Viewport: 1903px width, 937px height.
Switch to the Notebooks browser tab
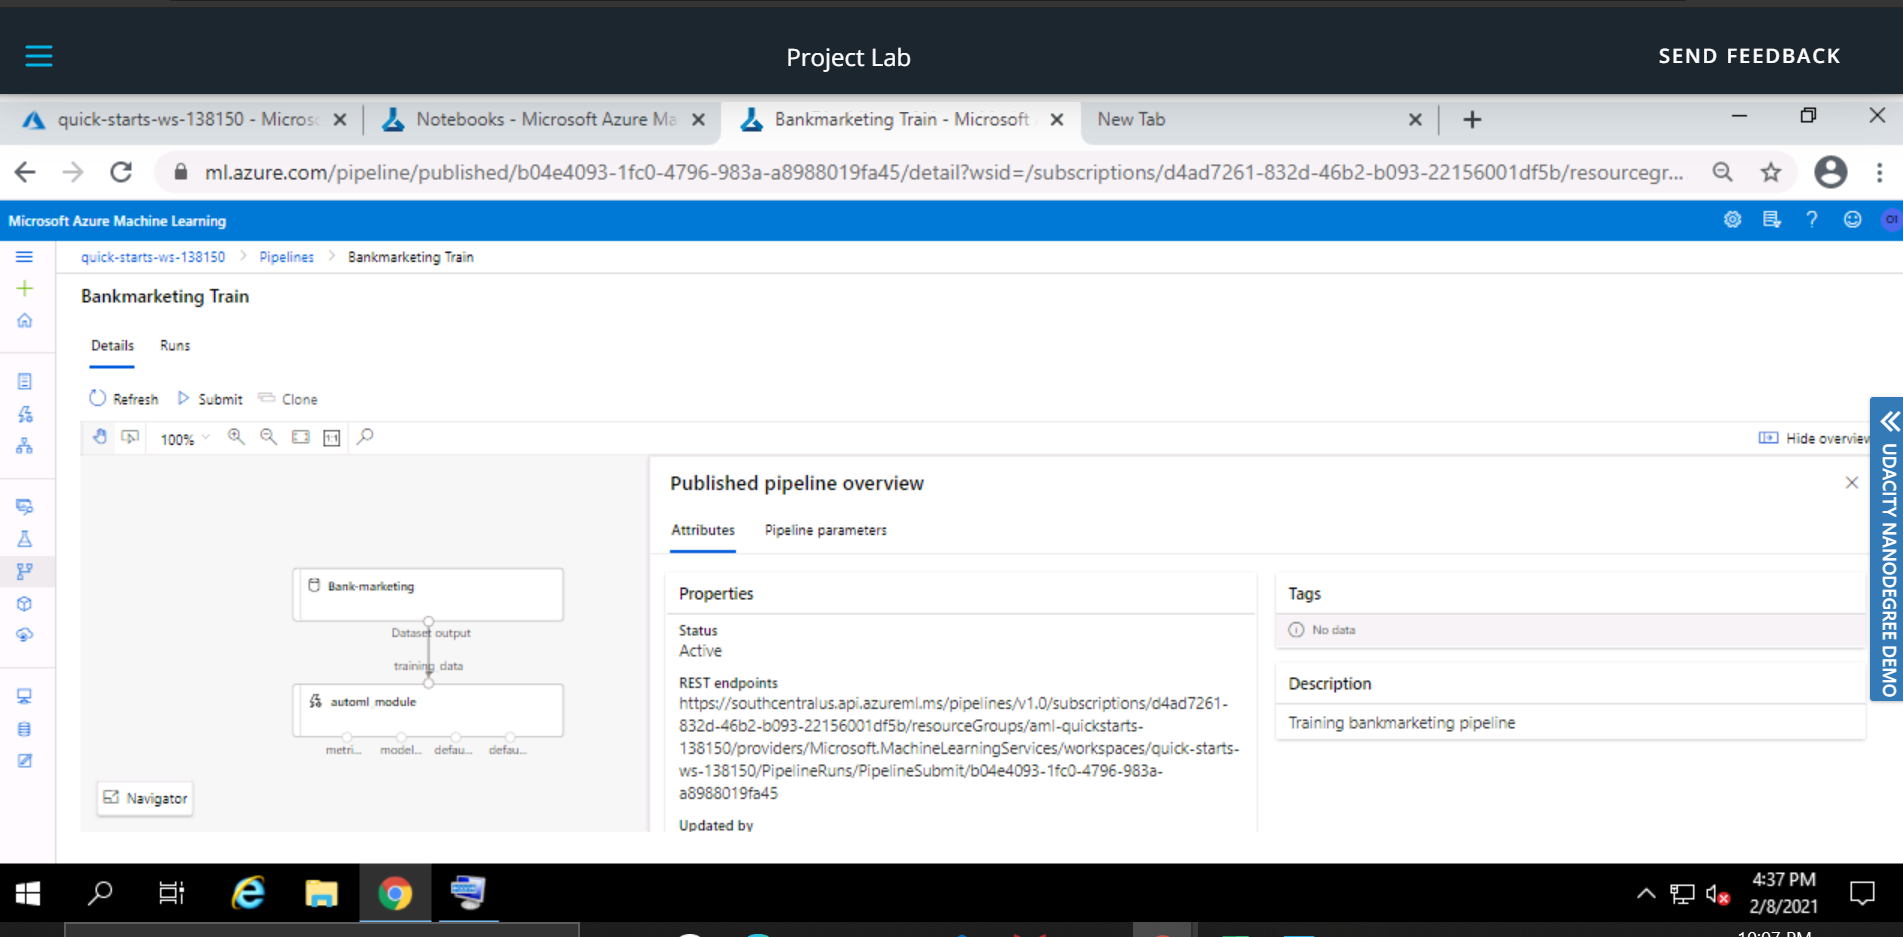[x=545, y=120]
